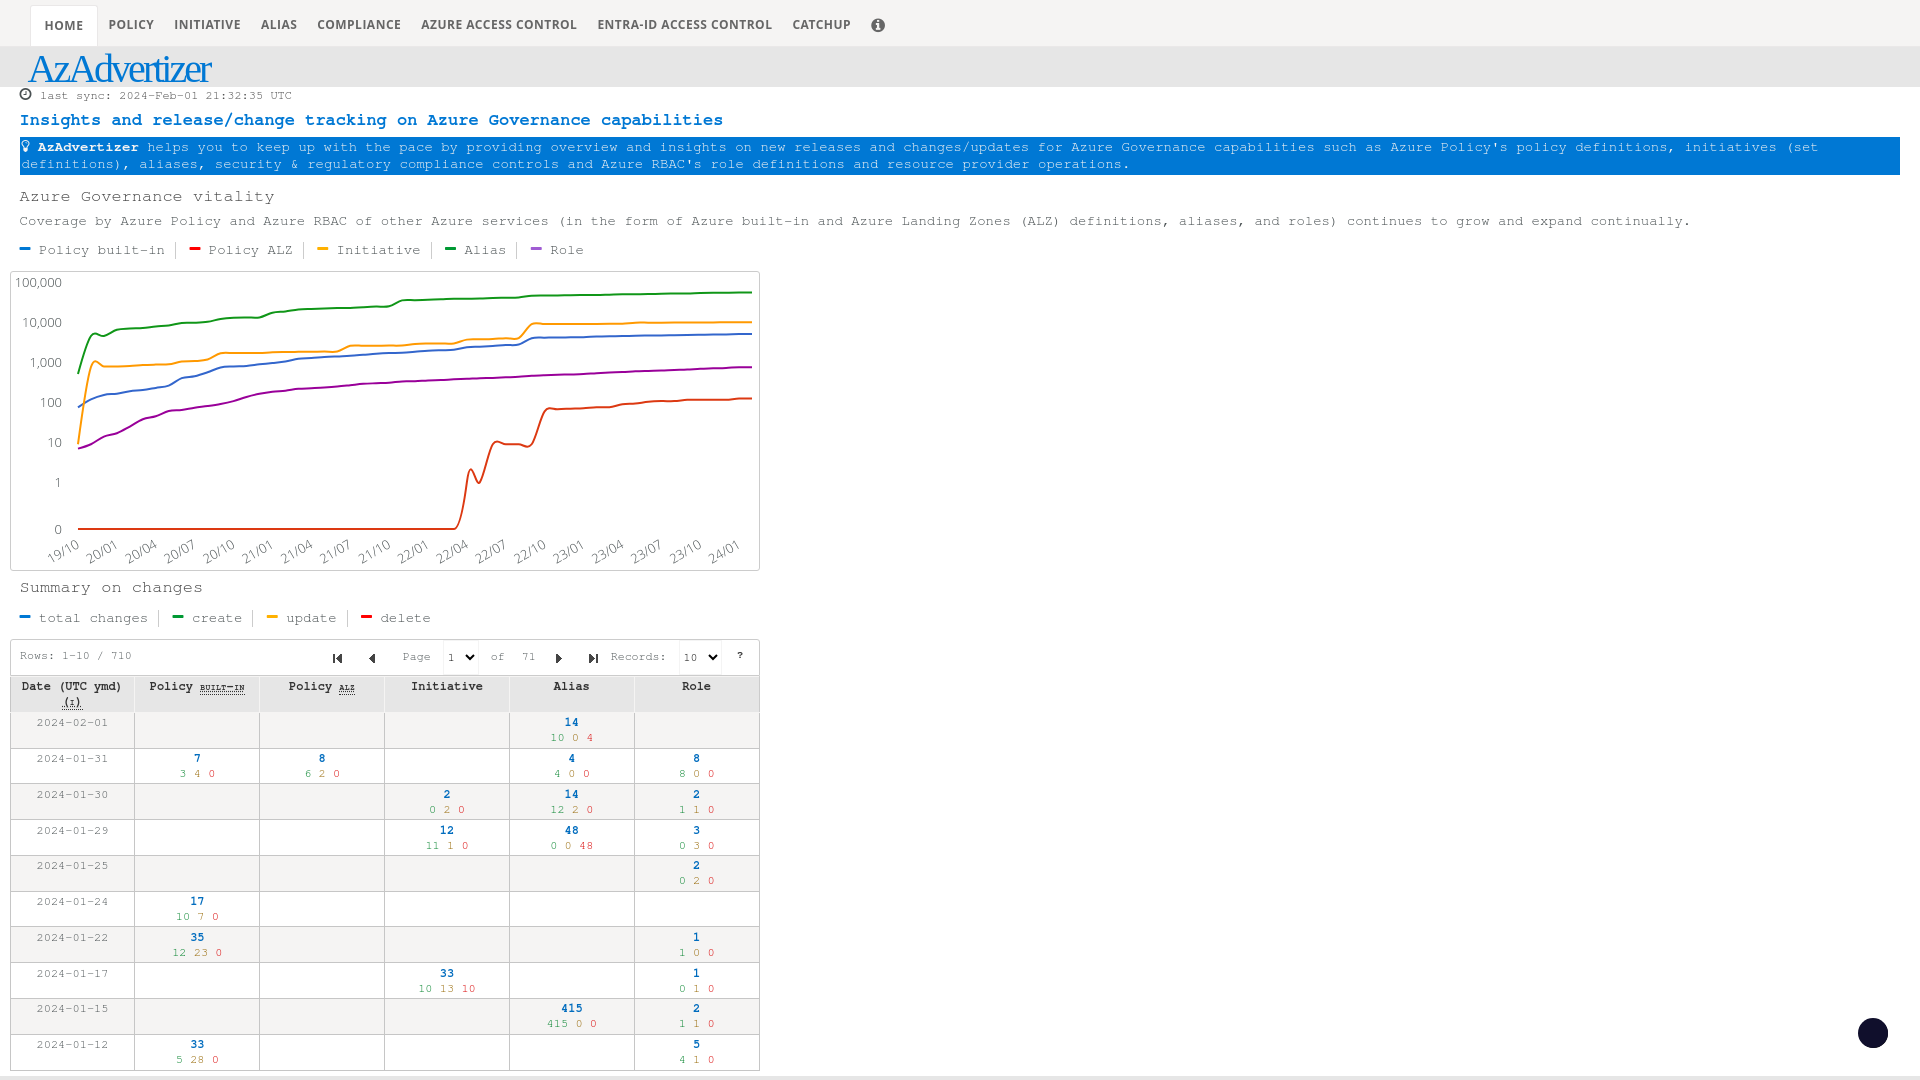
Task: Open Role 2 changes on 2024-01-25
Action: point(697,865)
